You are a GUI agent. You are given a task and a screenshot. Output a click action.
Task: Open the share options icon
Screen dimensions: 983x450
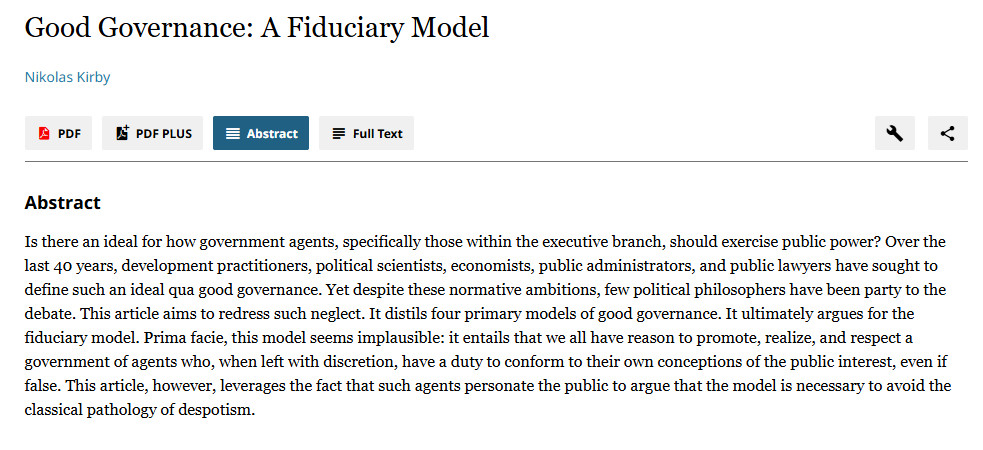948,133
